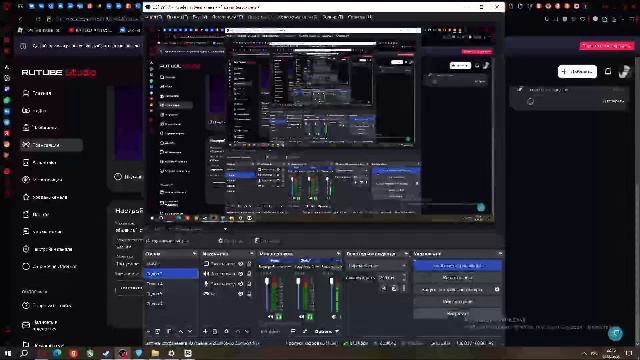Lock the speaker audio source
The height and width of the screenshot is (360, 640).
[249, 273]
